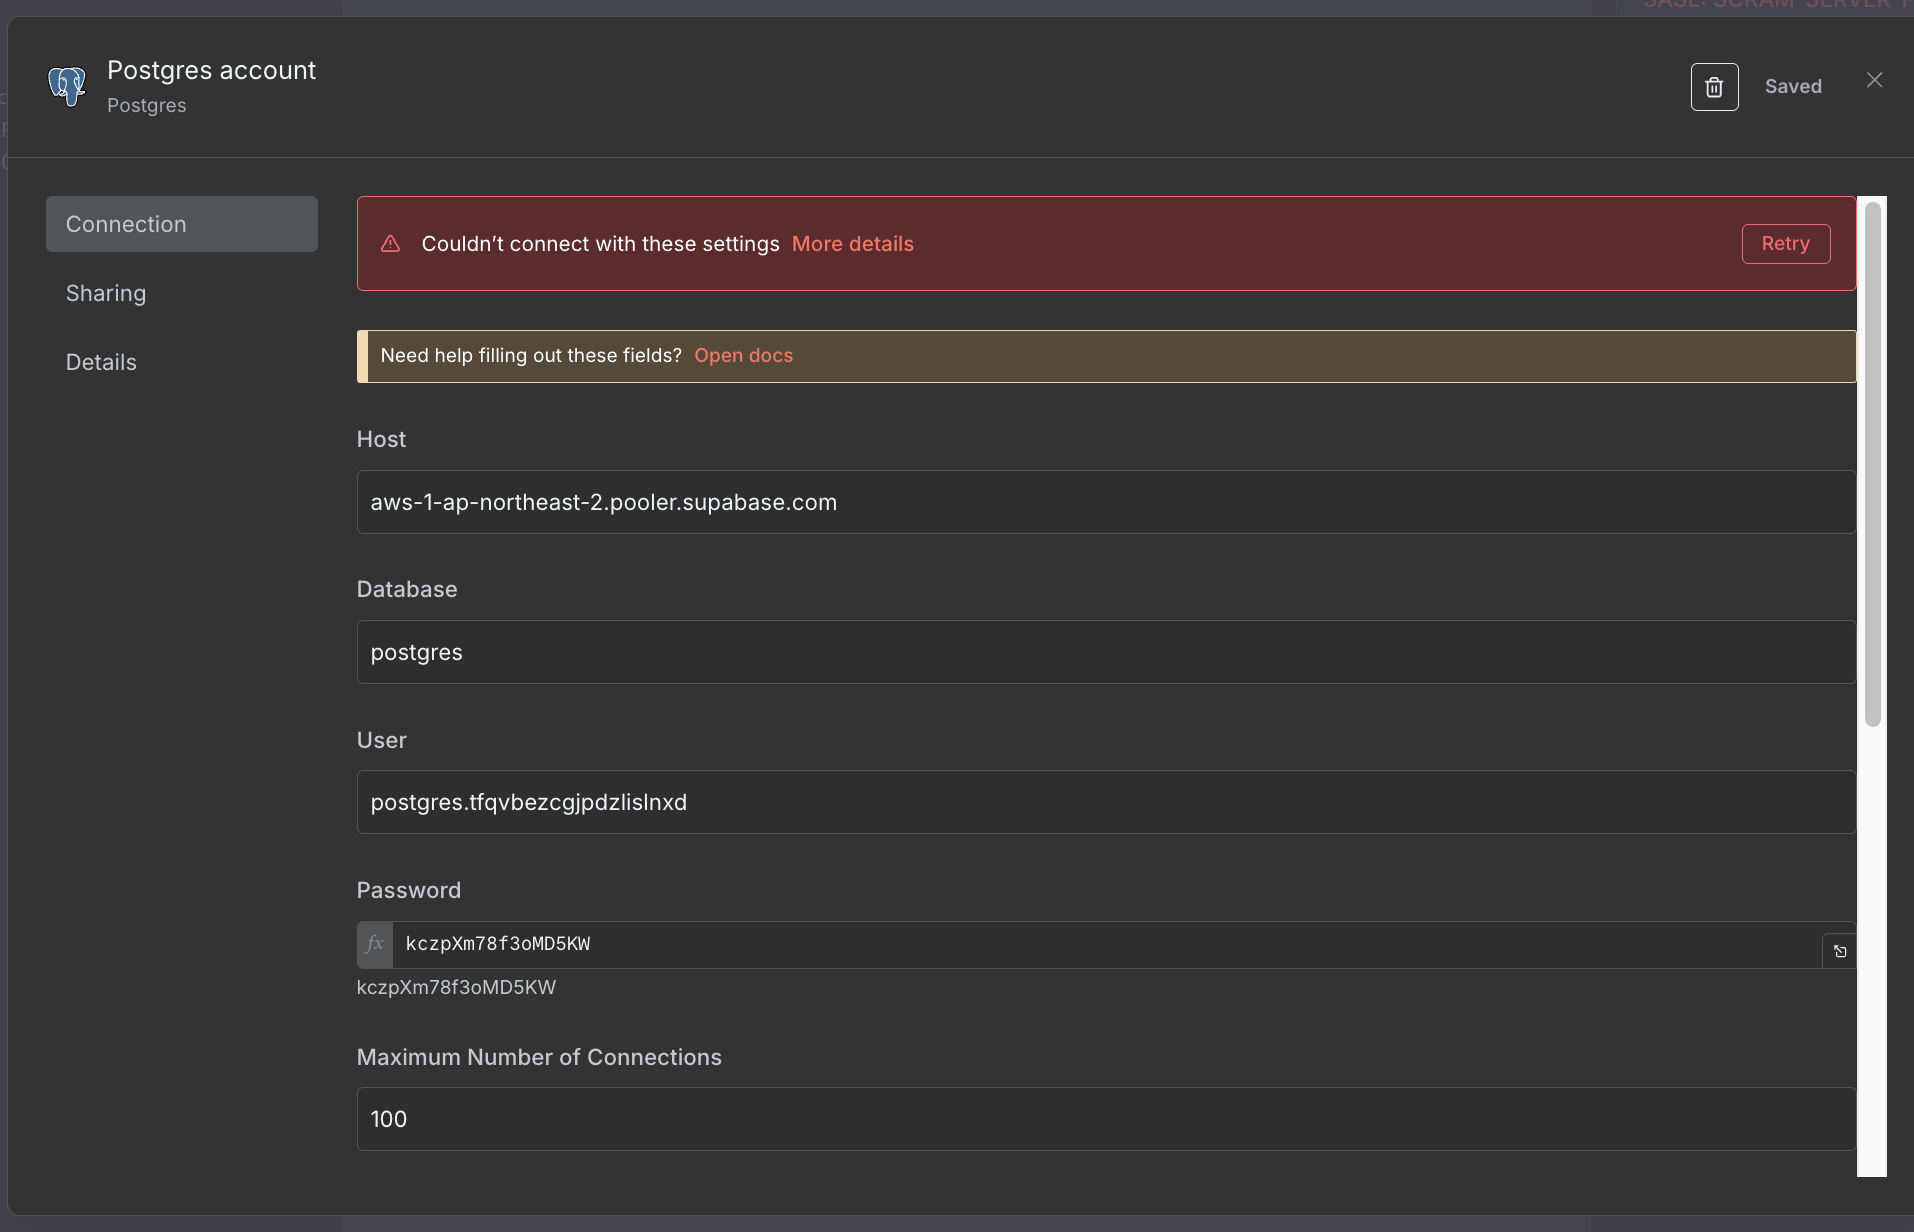Toggle the fx expression icon for Password
The width and height of the screenshot is (1914, 1232).
coord(375,944)
